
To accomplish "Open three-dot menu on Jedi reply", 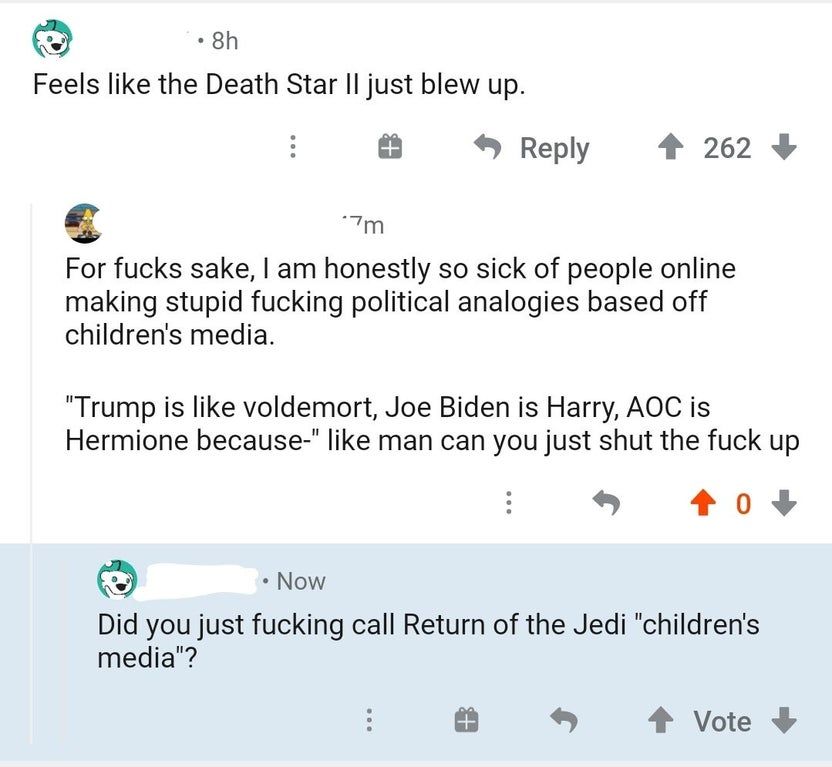I will [368, 720].
